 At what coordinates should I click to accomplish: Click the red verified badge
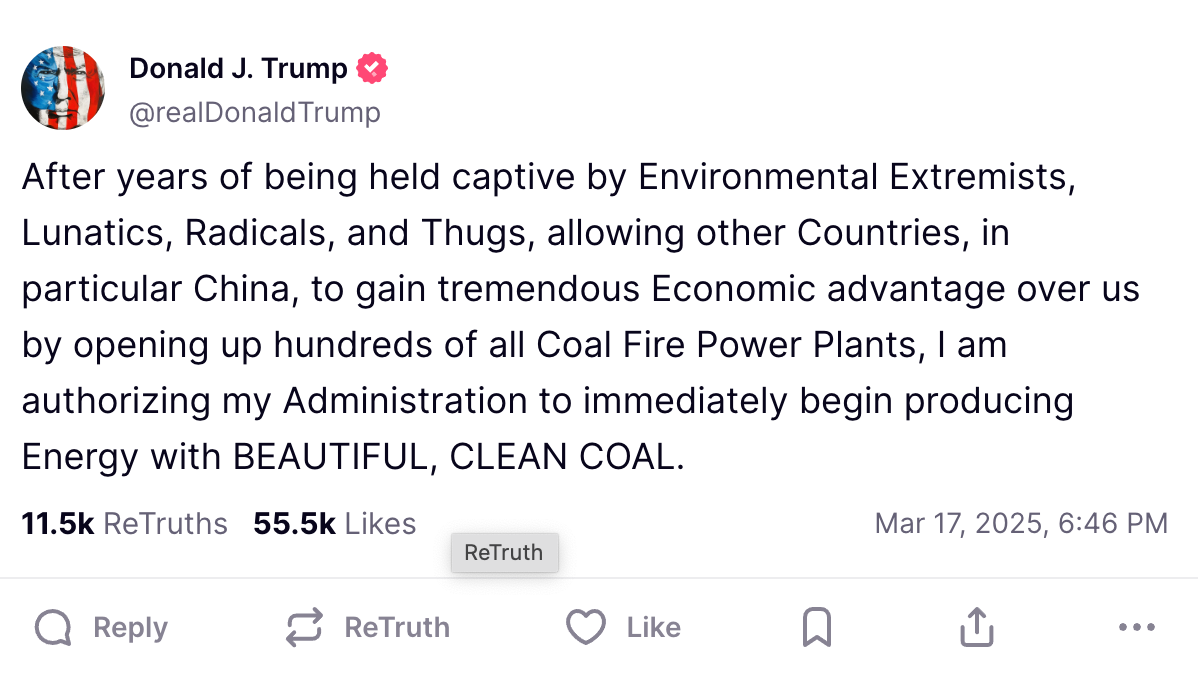click(x=372, y=69)
